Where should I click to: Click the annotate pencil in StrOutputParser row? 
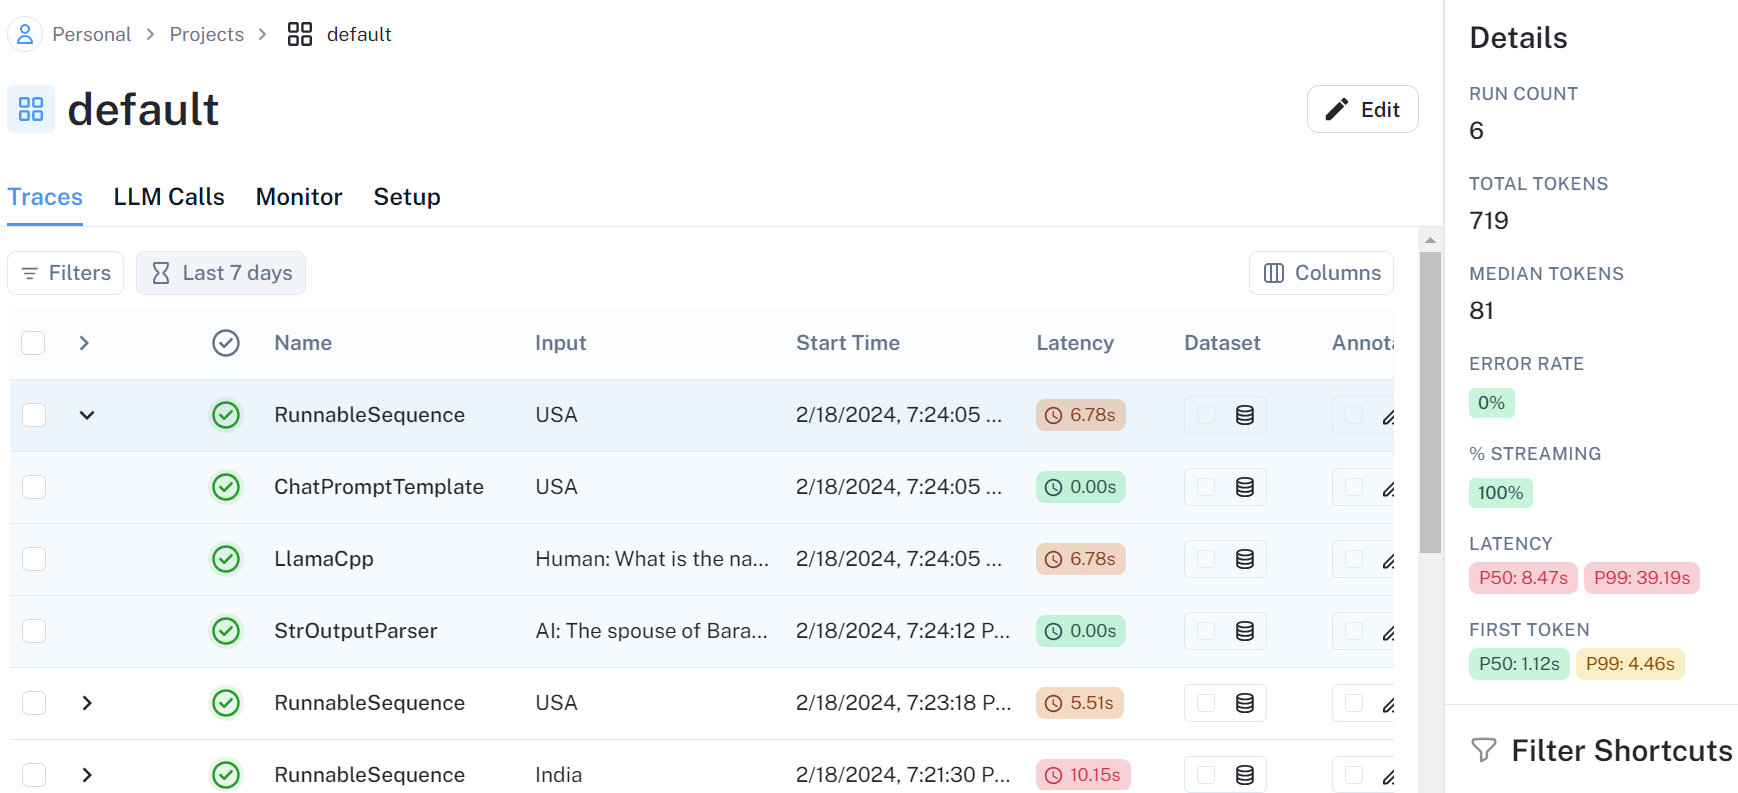[1388, 632]
